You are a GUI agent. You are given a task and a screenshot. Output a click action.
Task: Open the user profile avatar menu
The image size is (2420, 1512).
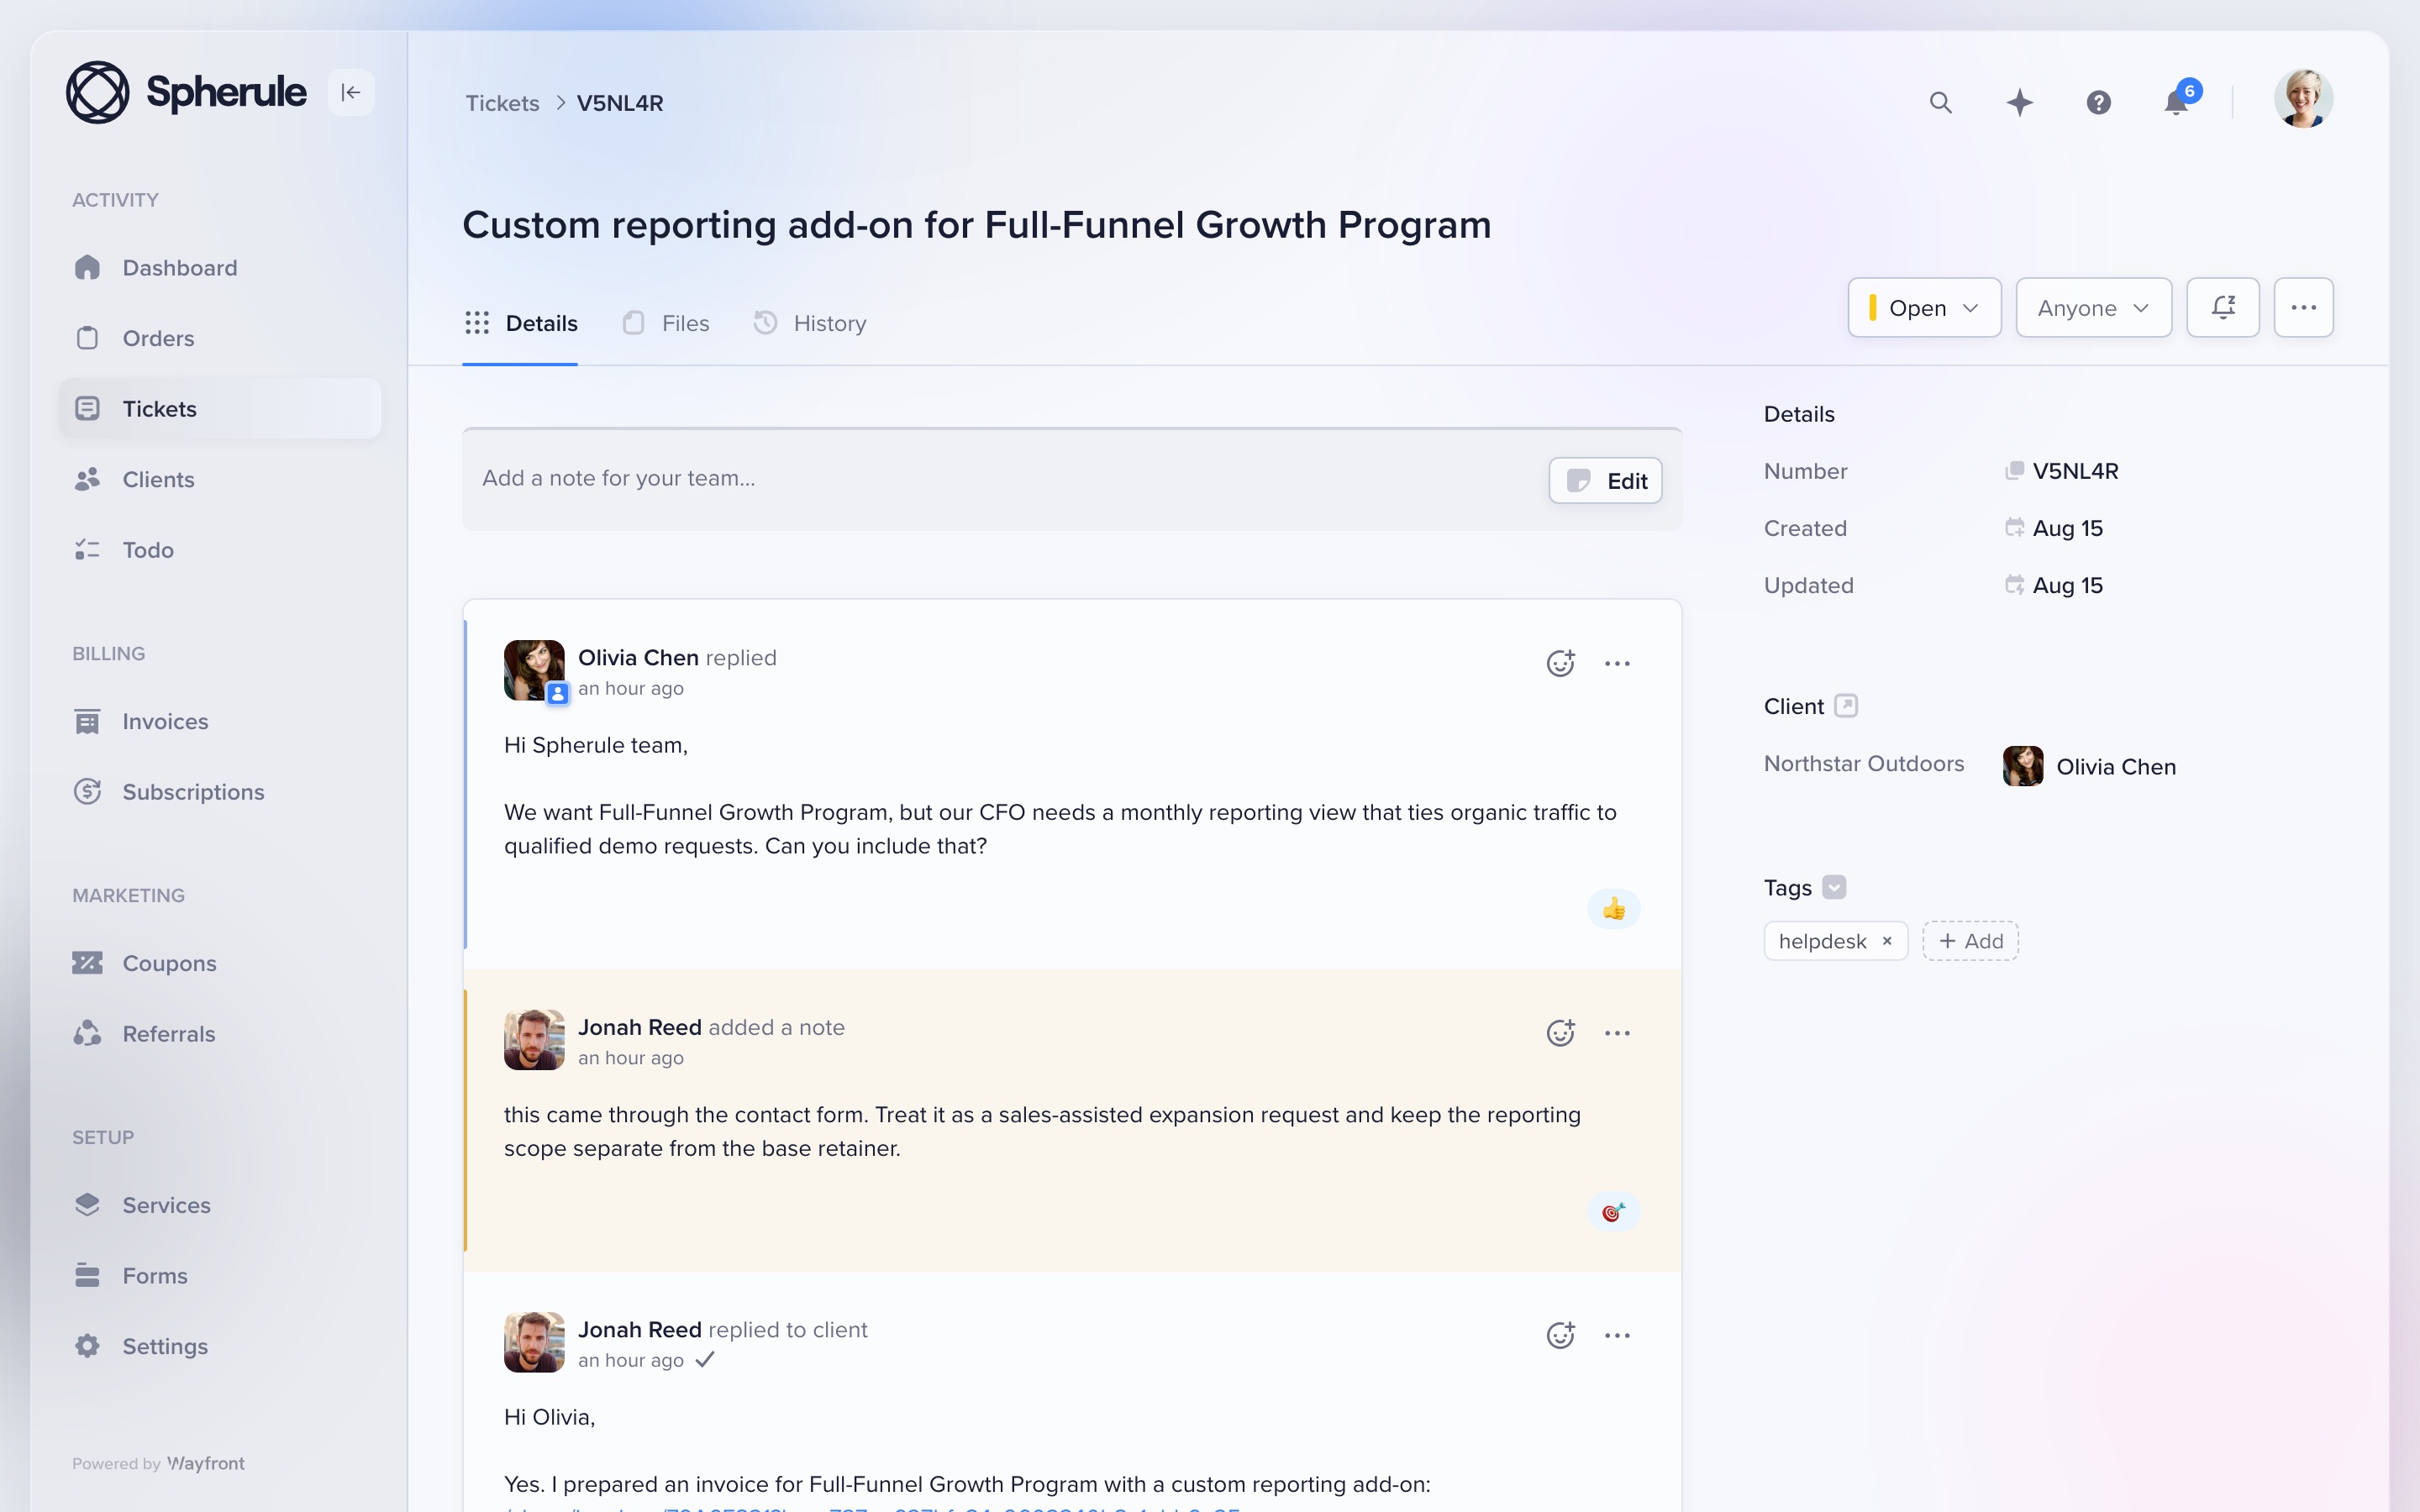pyautogui.click(x=2303, y=99)
